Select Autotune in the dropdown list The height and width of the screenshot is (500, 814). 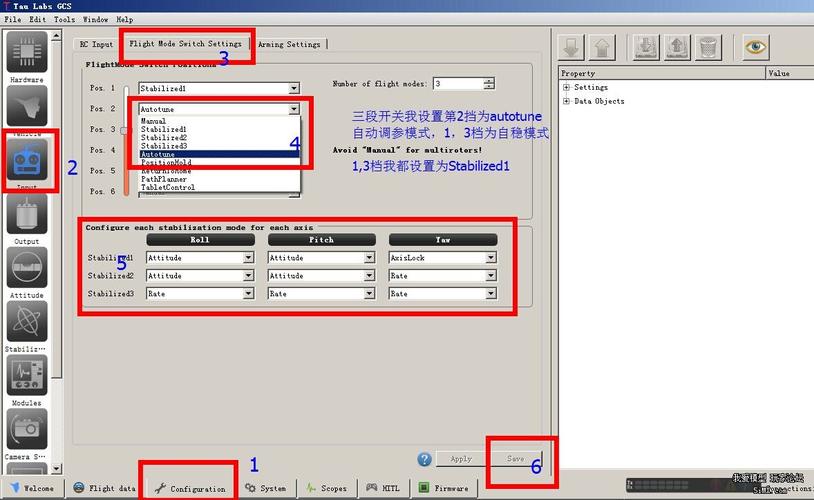[220, 154]
